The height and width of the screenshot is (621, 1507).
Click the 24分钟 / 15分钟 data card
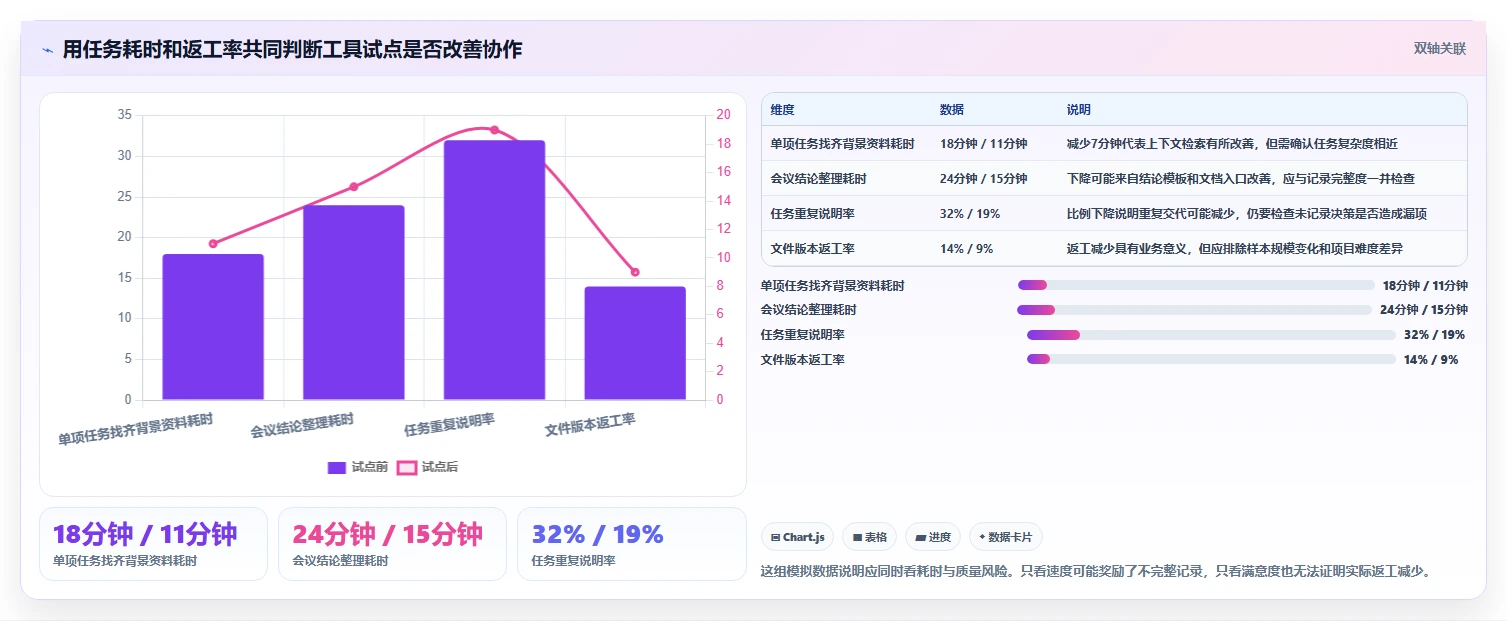coord(392,544)
